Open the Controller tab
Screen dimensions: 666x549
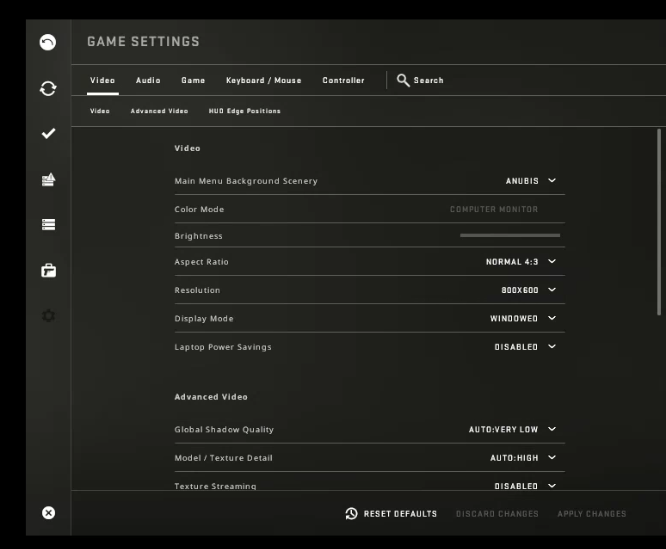point(343,80)
